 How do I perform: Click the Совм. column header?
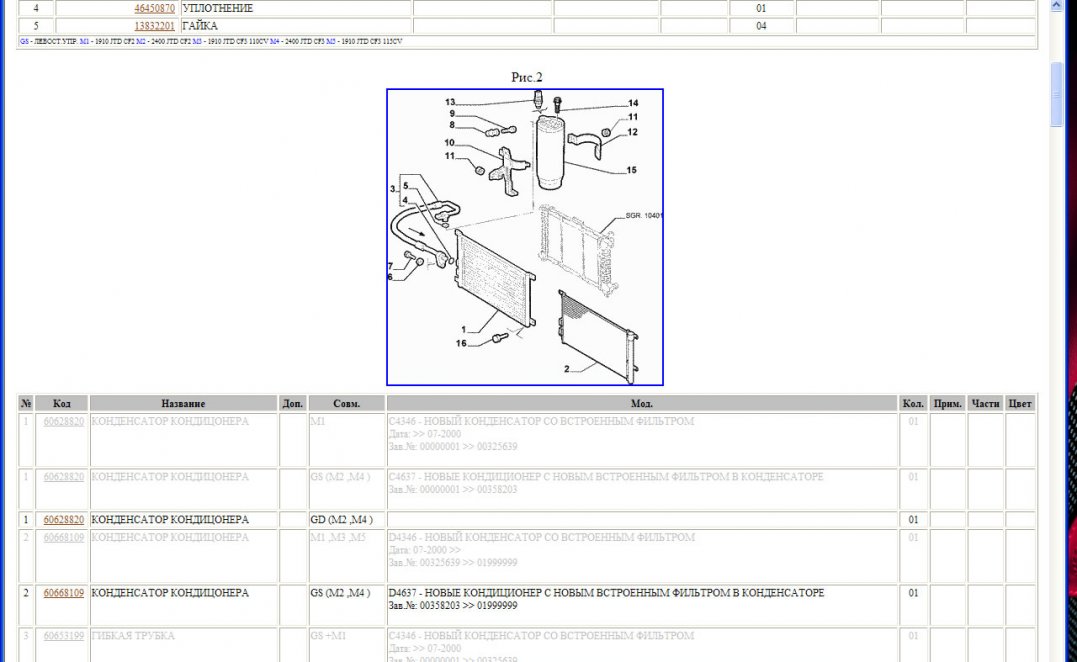346,404
